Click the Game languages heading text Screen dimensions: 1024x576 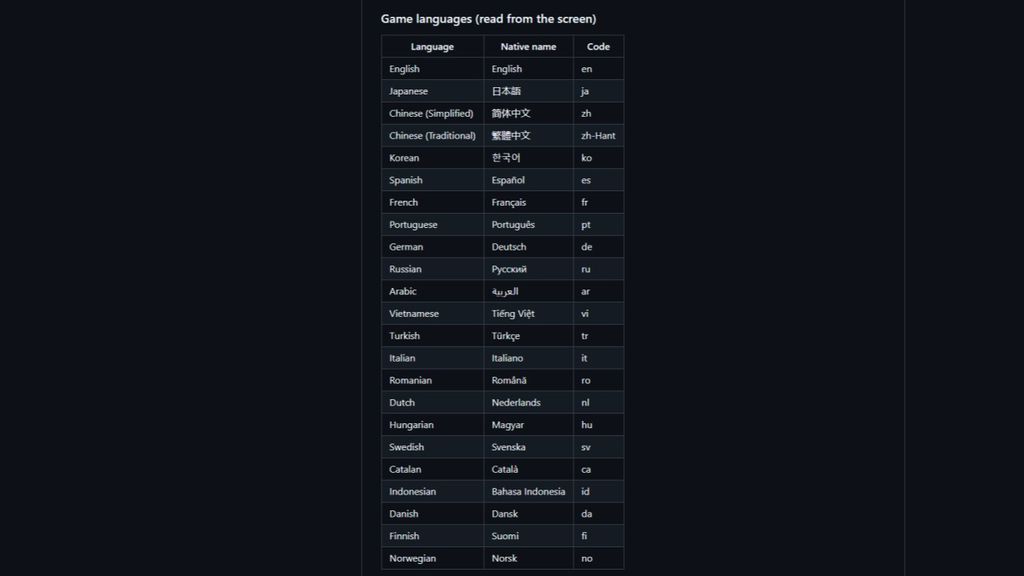[x=488, y=19]
